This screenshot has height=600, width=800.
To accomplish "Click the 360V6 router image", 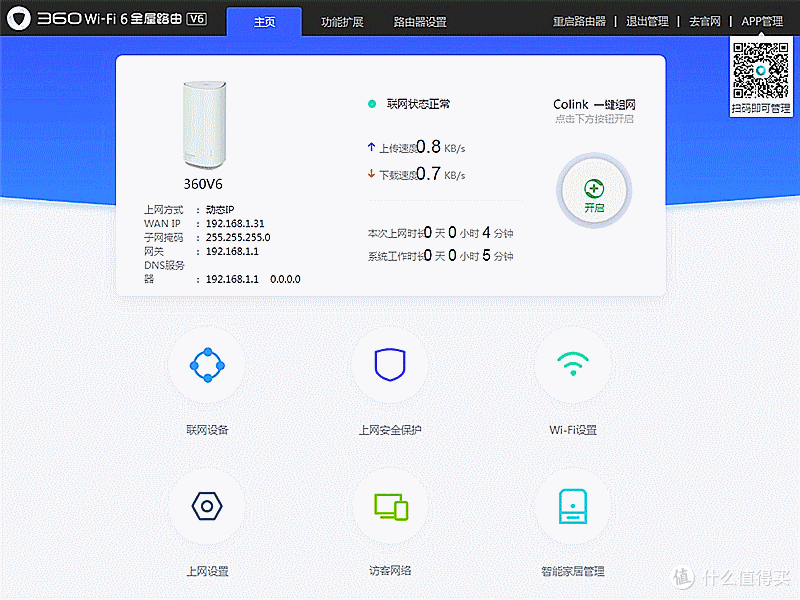I will pyautogui.click(x=205, y=125).
